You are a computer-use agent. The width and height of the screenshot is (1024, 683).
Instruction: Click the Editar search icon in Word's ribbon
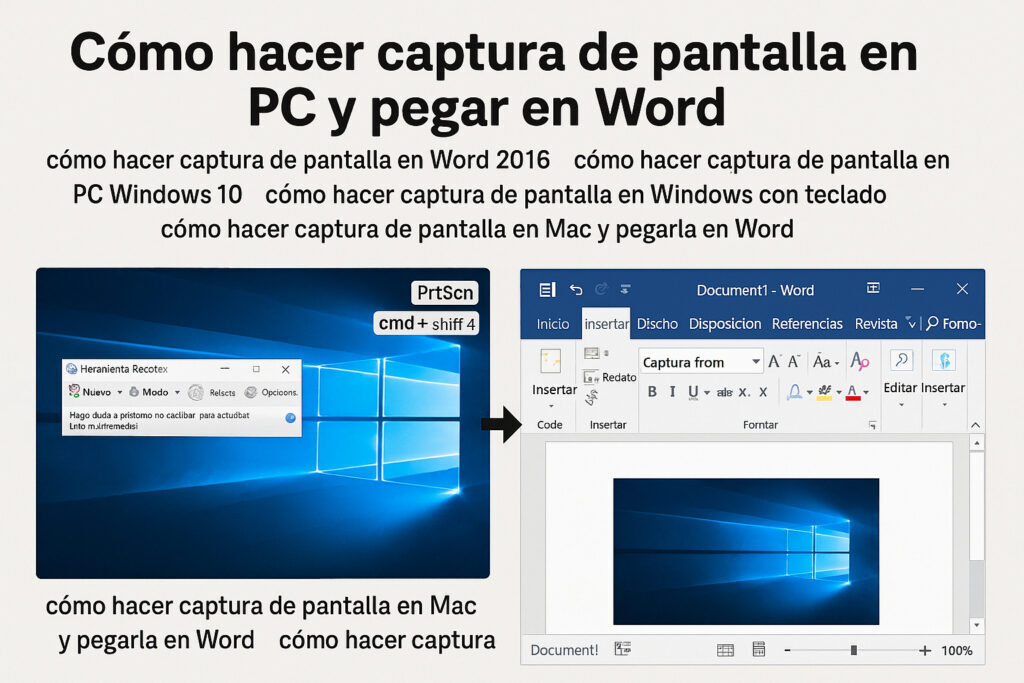point(901,360)
